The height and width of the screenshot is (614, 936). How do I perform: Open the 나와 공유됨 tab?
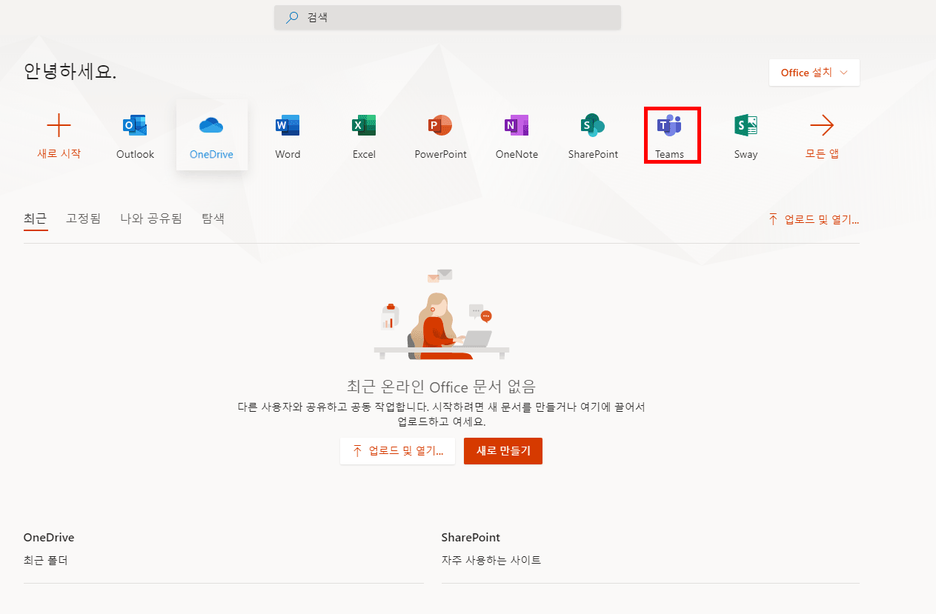[151, 218]
